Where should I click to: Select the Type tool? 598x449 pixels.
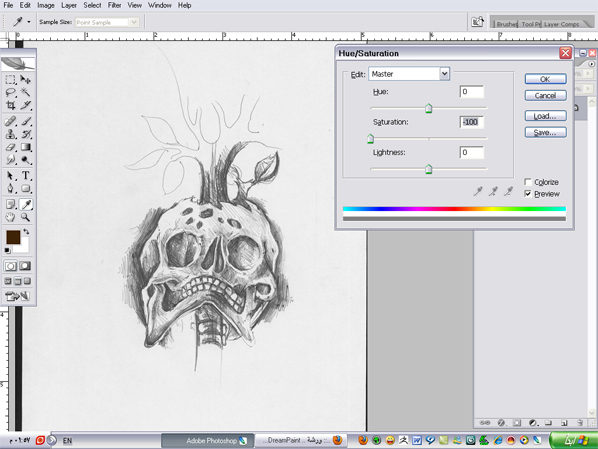click(x=25, y=175)
